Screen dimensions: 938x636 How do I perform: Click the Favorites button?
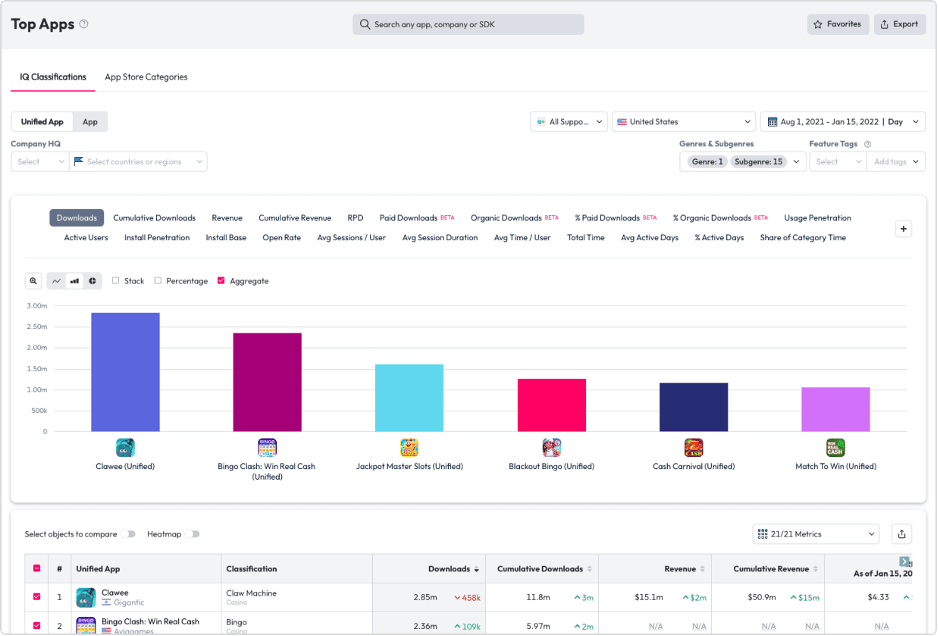838,25
